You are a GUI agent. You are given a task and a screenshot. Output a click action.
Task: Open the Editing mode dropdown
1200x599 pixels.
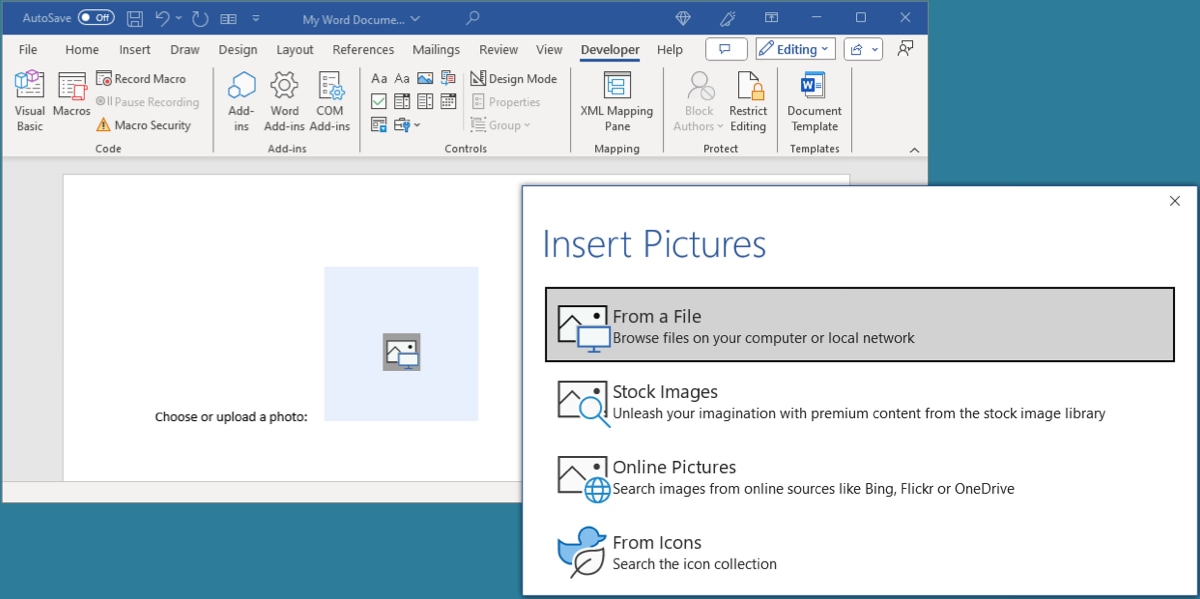(795, 48)
